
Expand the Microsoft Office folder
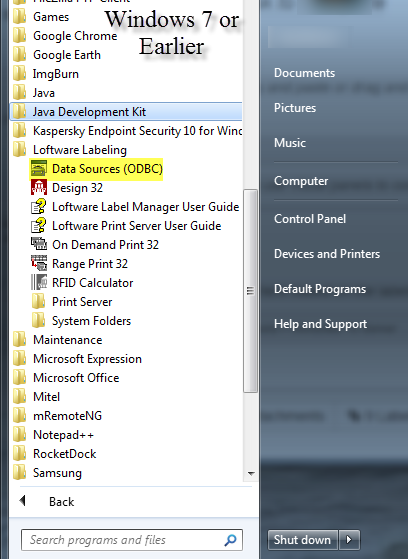(x=66, y=378)
